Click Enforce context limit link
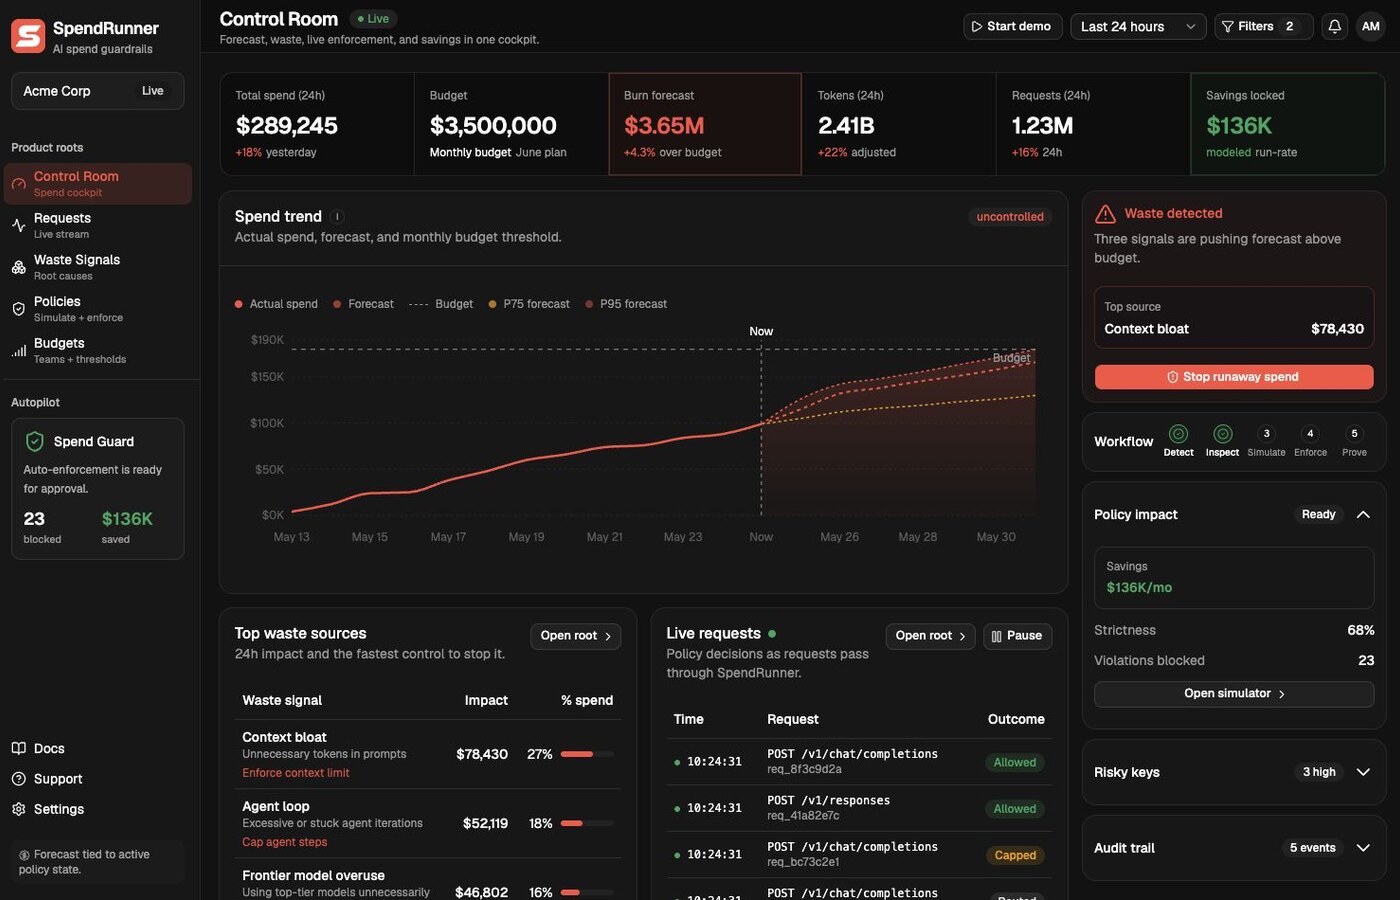Viewport: 1400px width, 900px height. tap(296, 773)
